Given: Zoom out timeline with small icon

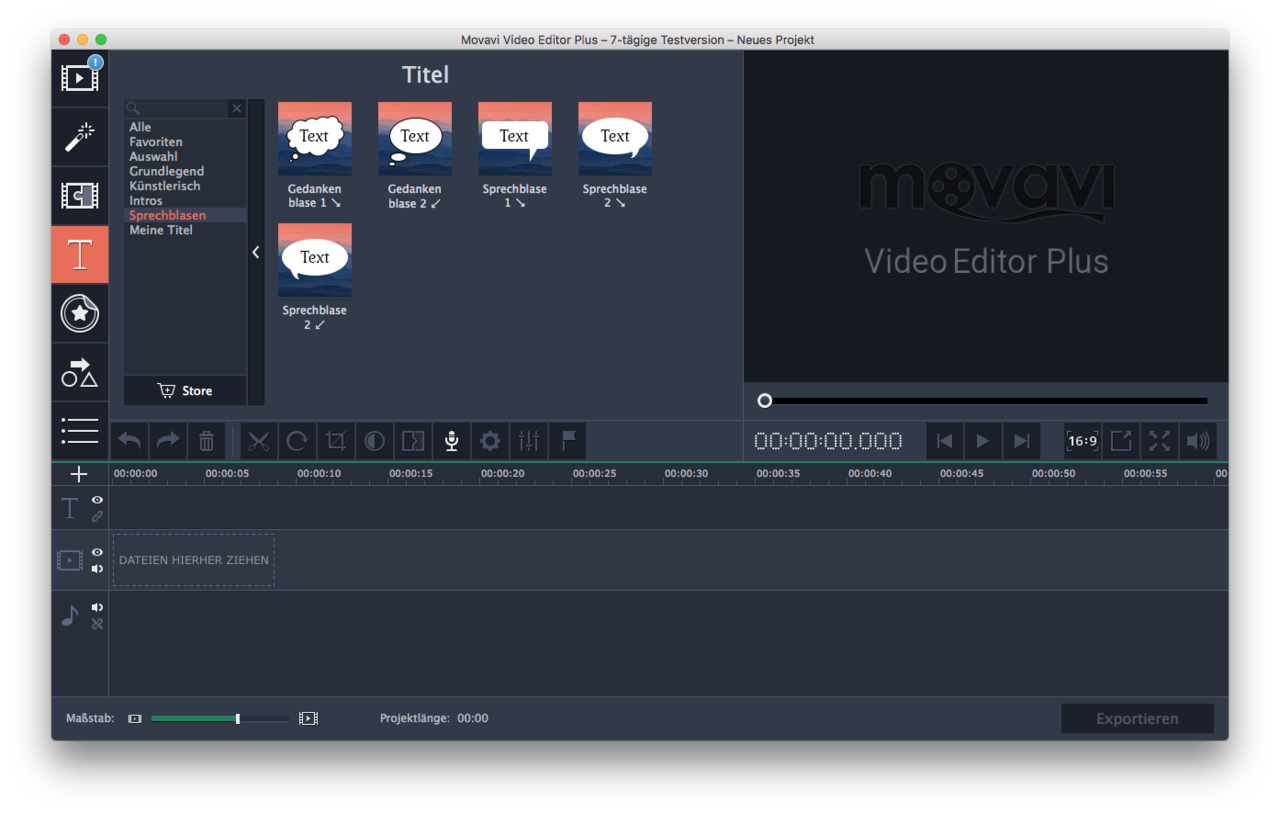Looking at the screenshot, I should 135,719.
